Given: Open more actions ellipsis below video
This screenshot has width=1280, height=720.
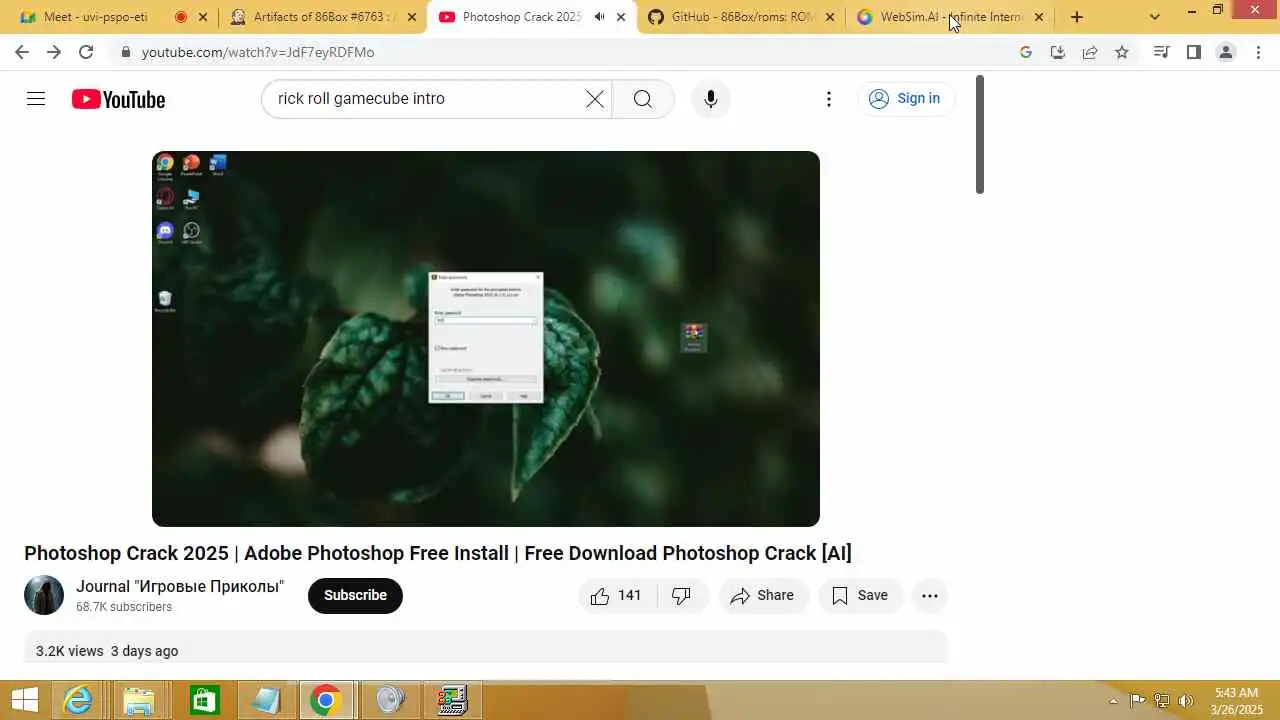Looking at the screenshot, I should 930,596.
